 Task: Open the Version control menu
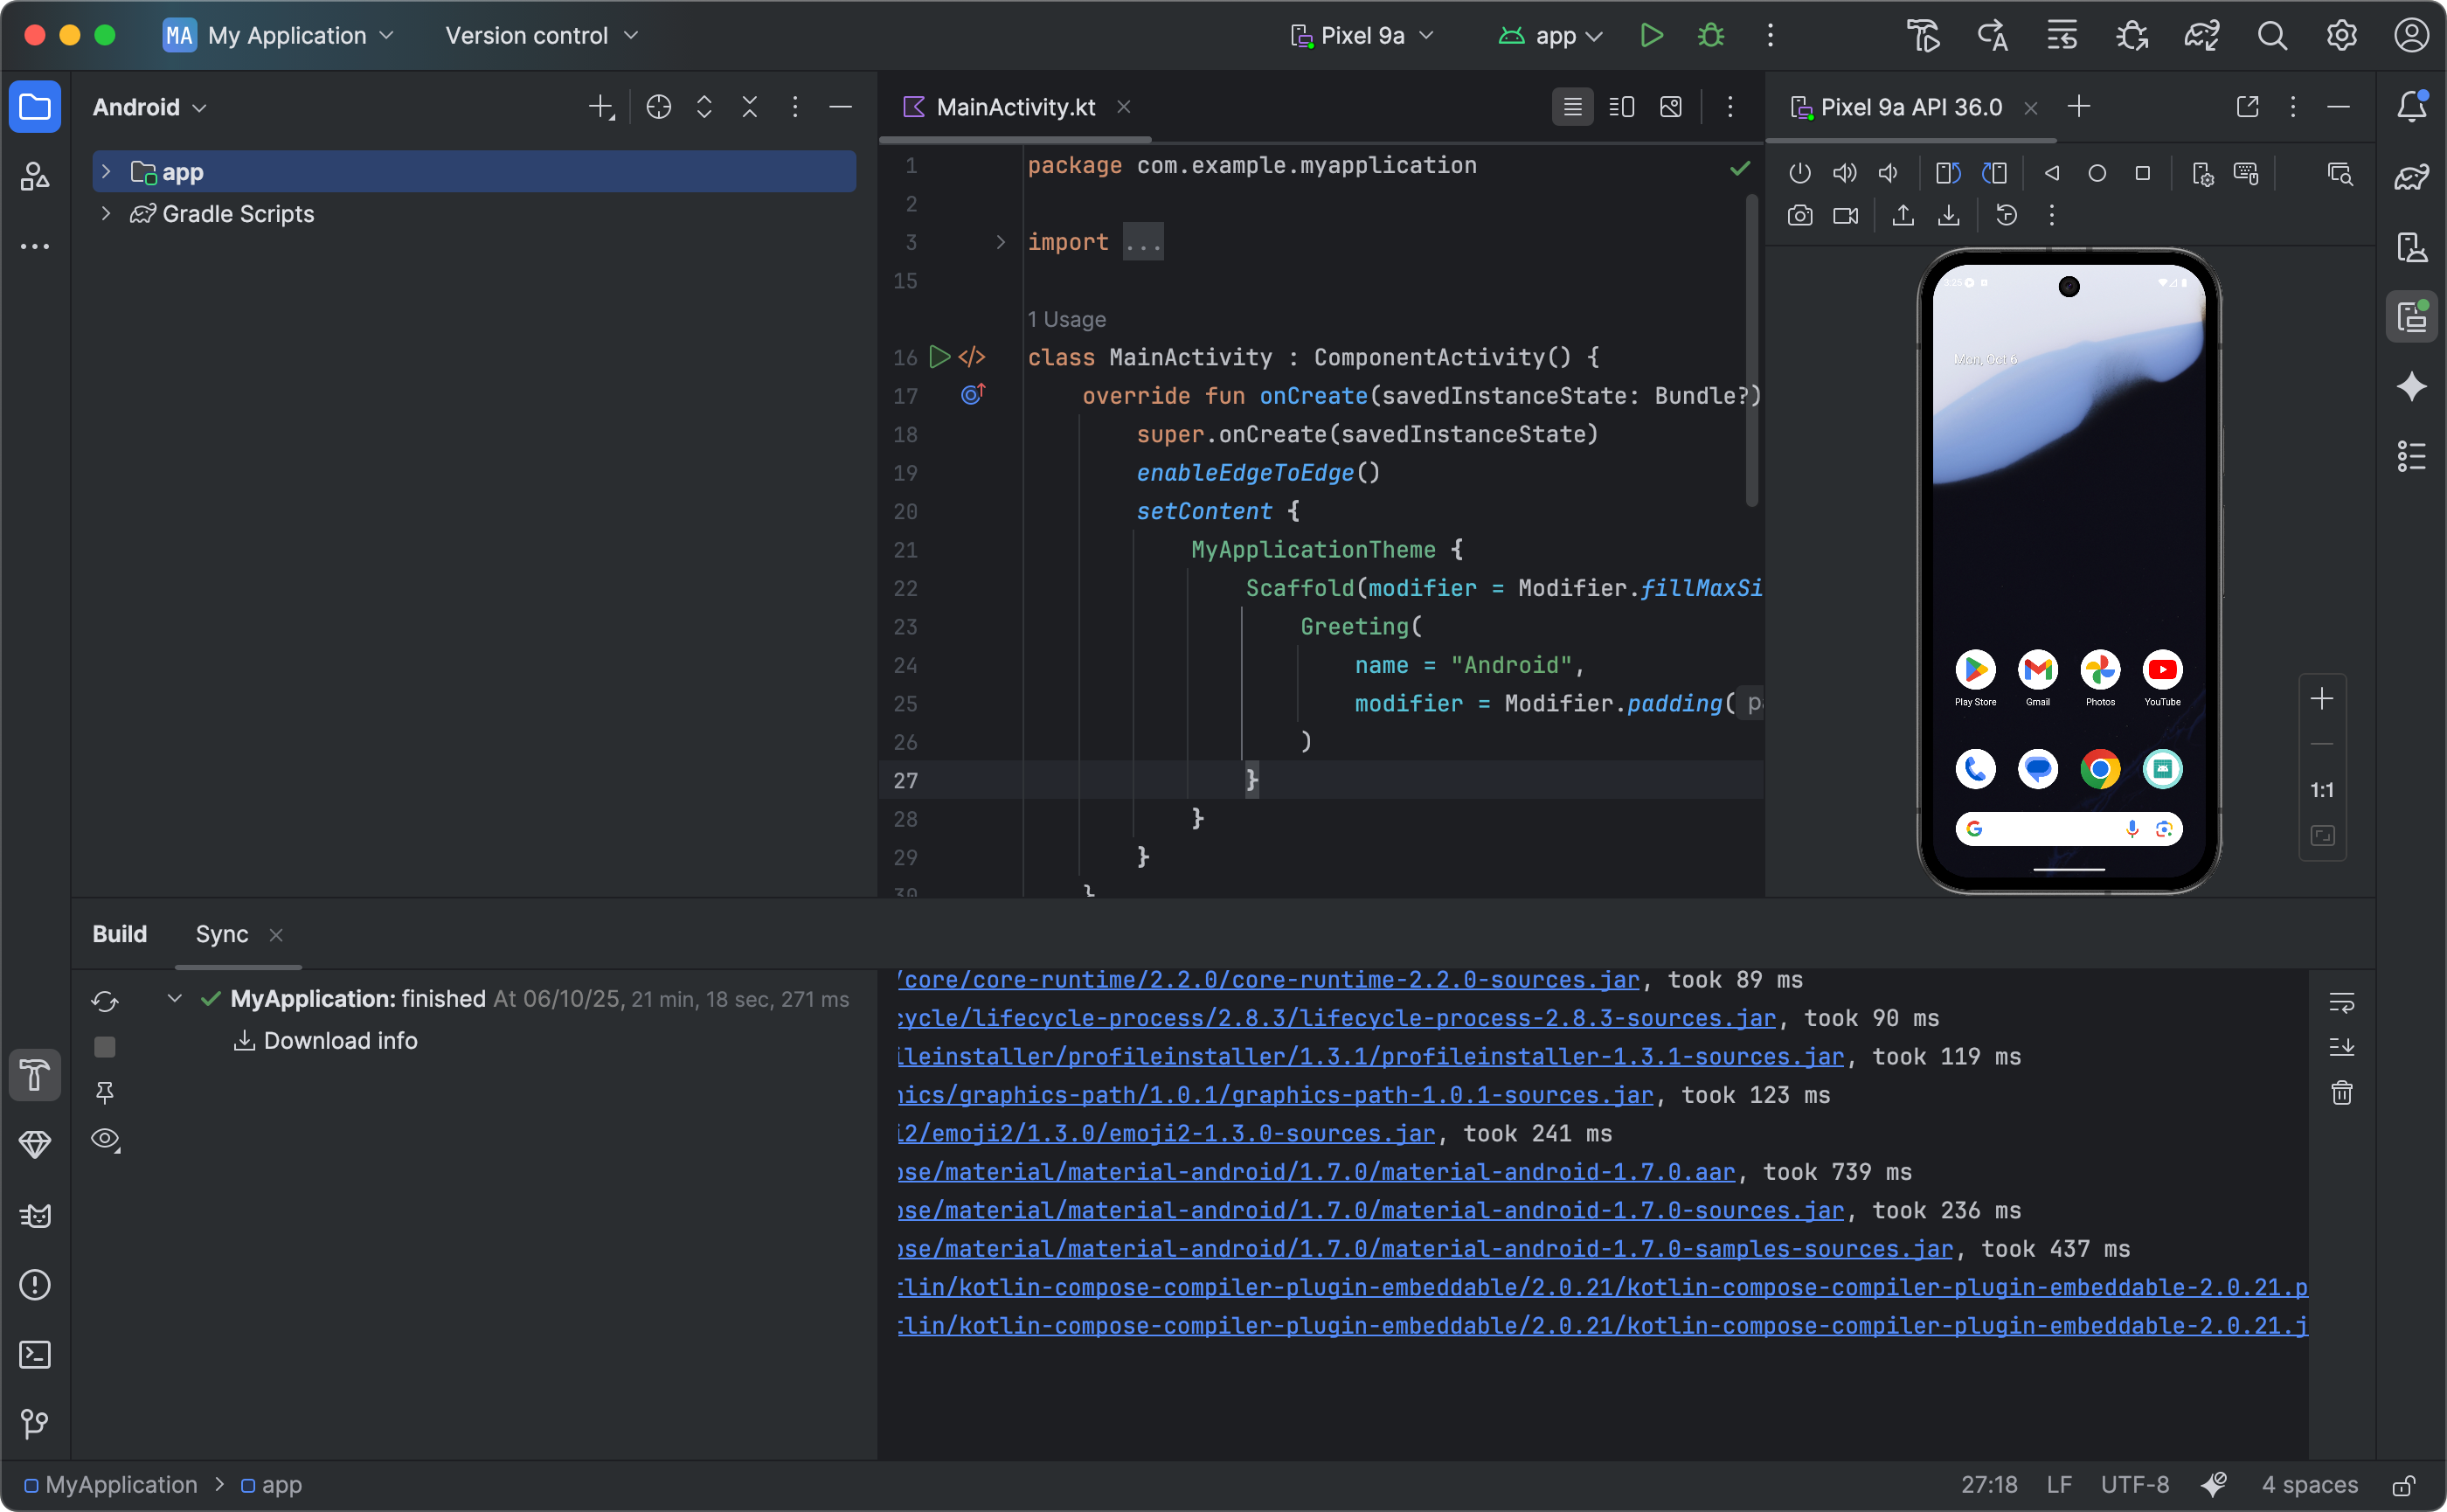coord(539,35)
